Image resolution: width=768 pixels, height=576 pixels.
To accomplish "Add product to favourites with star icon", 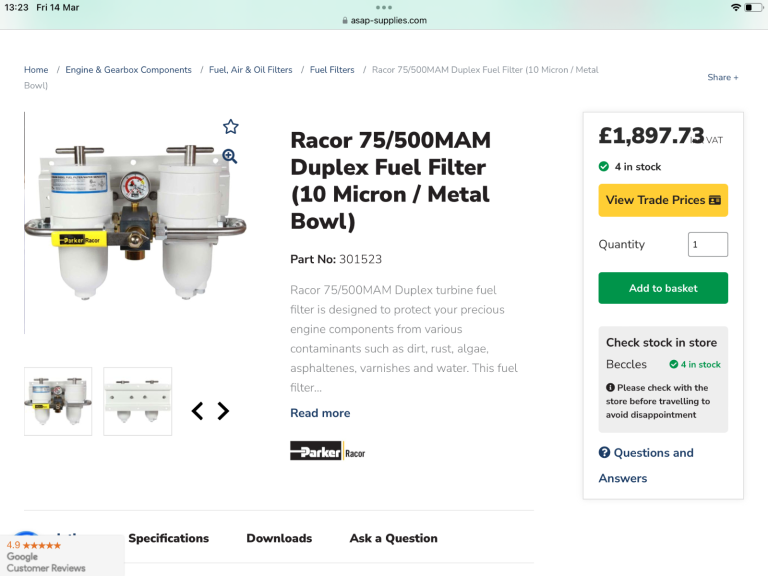I will (231, 127).
